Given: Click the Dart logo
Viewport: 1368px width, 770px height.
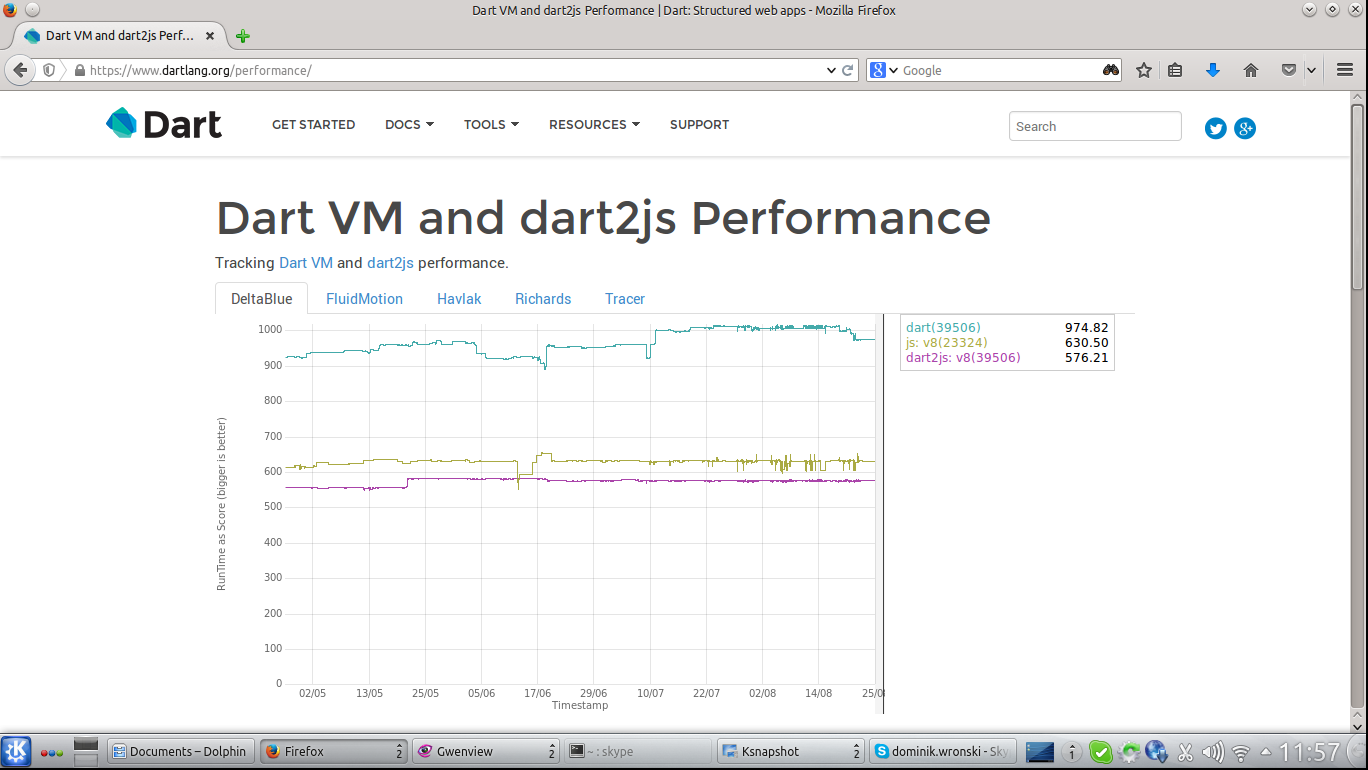Looking at the screenshot, I should coord(164,124).
